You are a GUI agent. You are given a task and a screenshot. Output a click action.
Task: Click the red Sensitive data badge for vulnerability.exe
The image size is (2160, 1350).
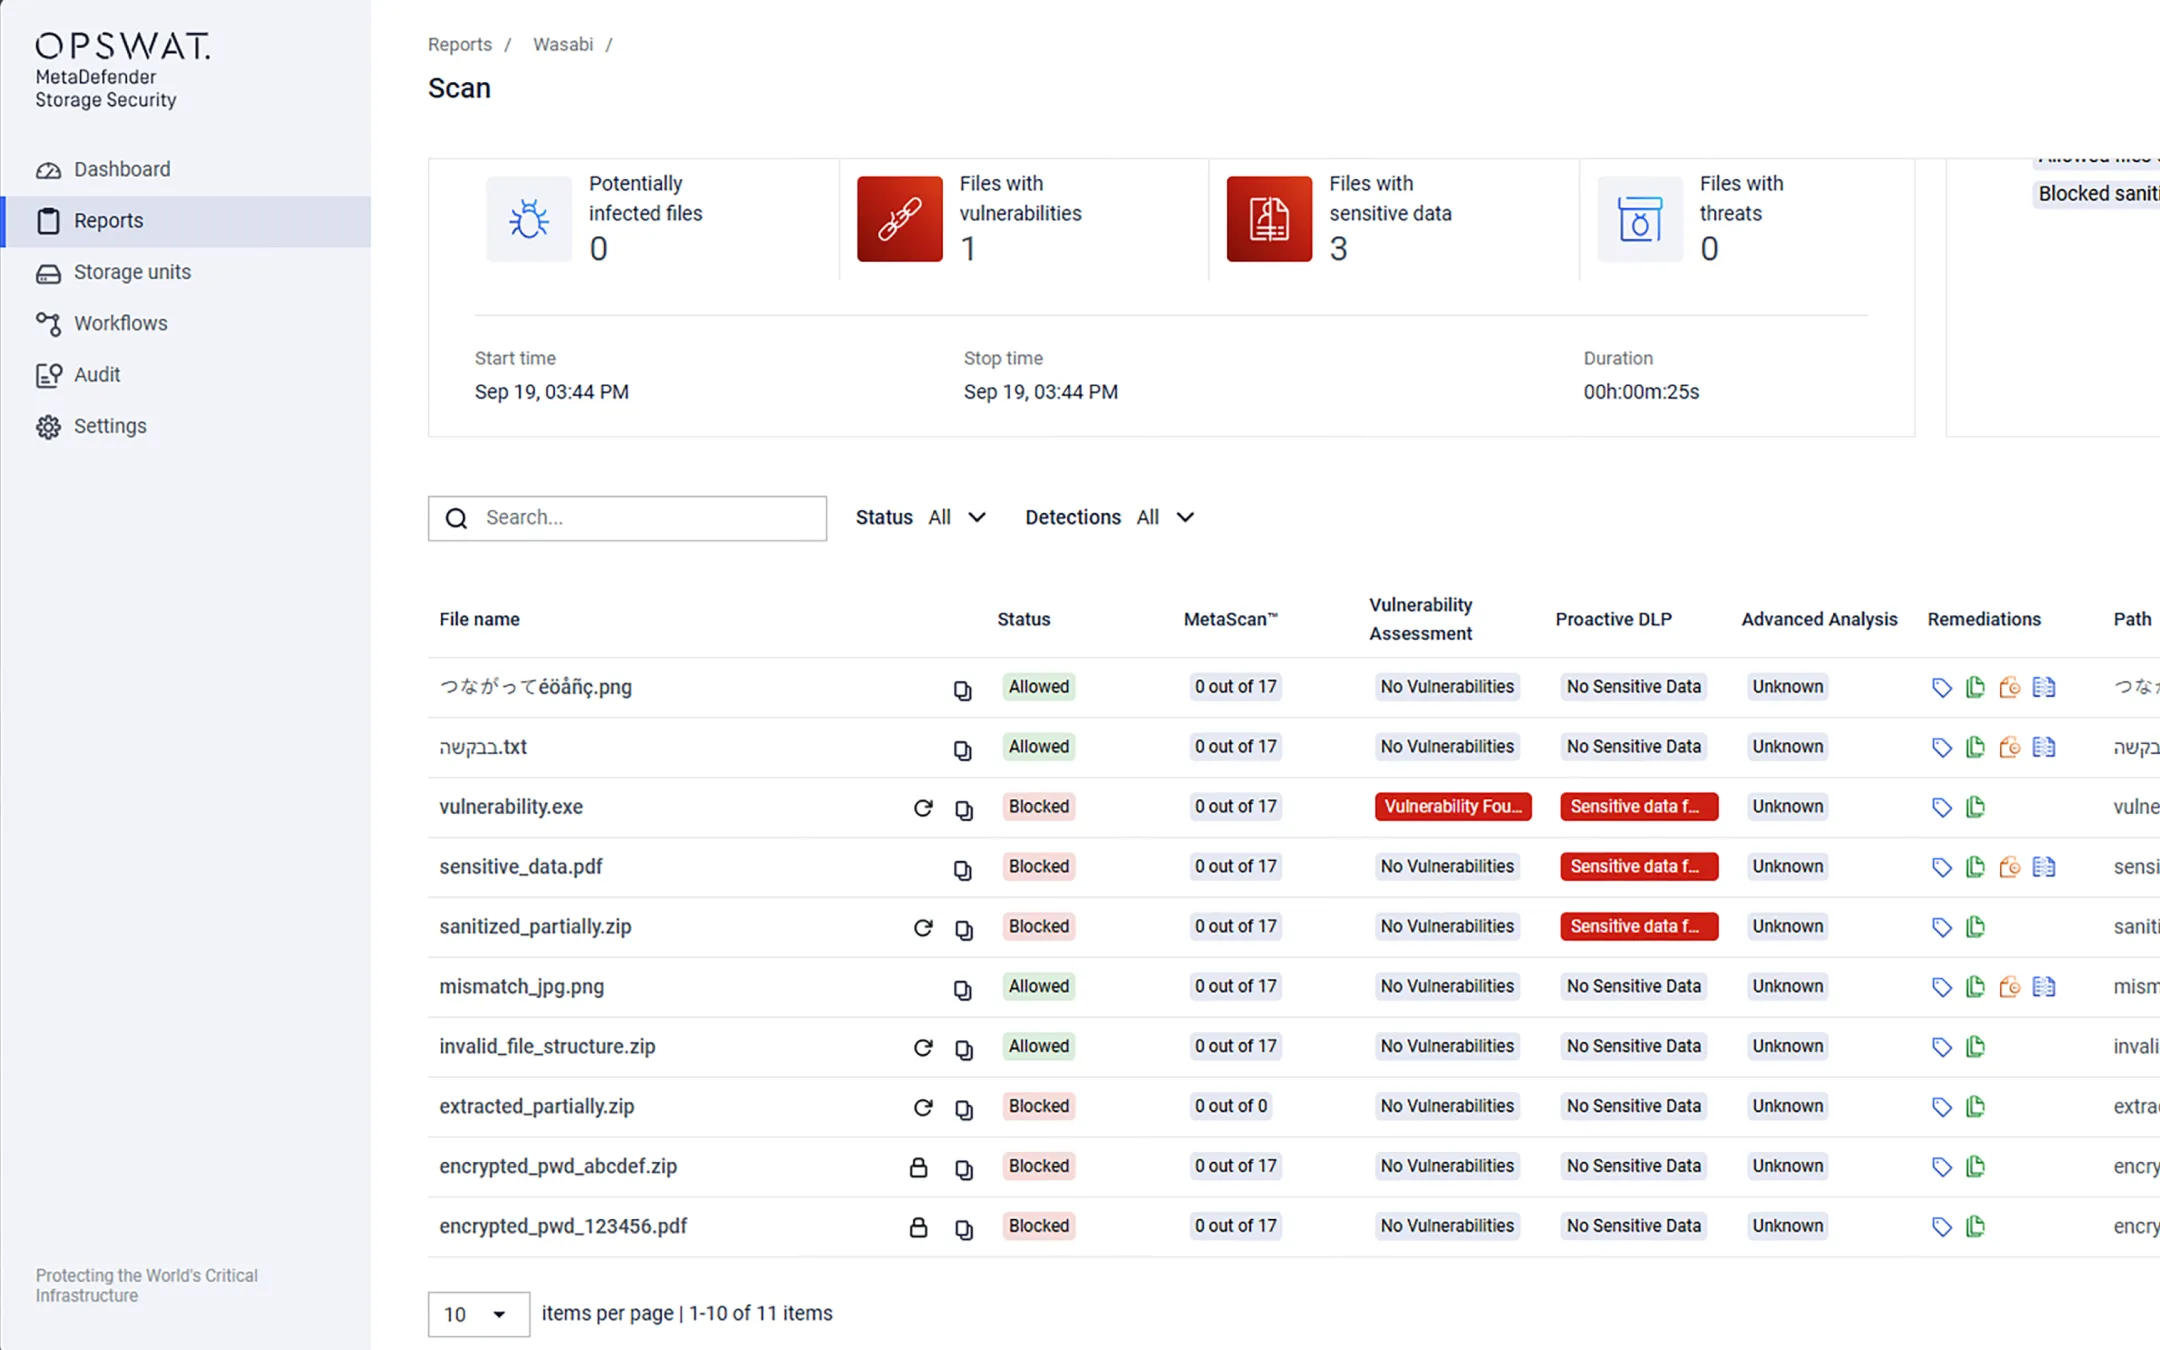[x=1637, y=806]
